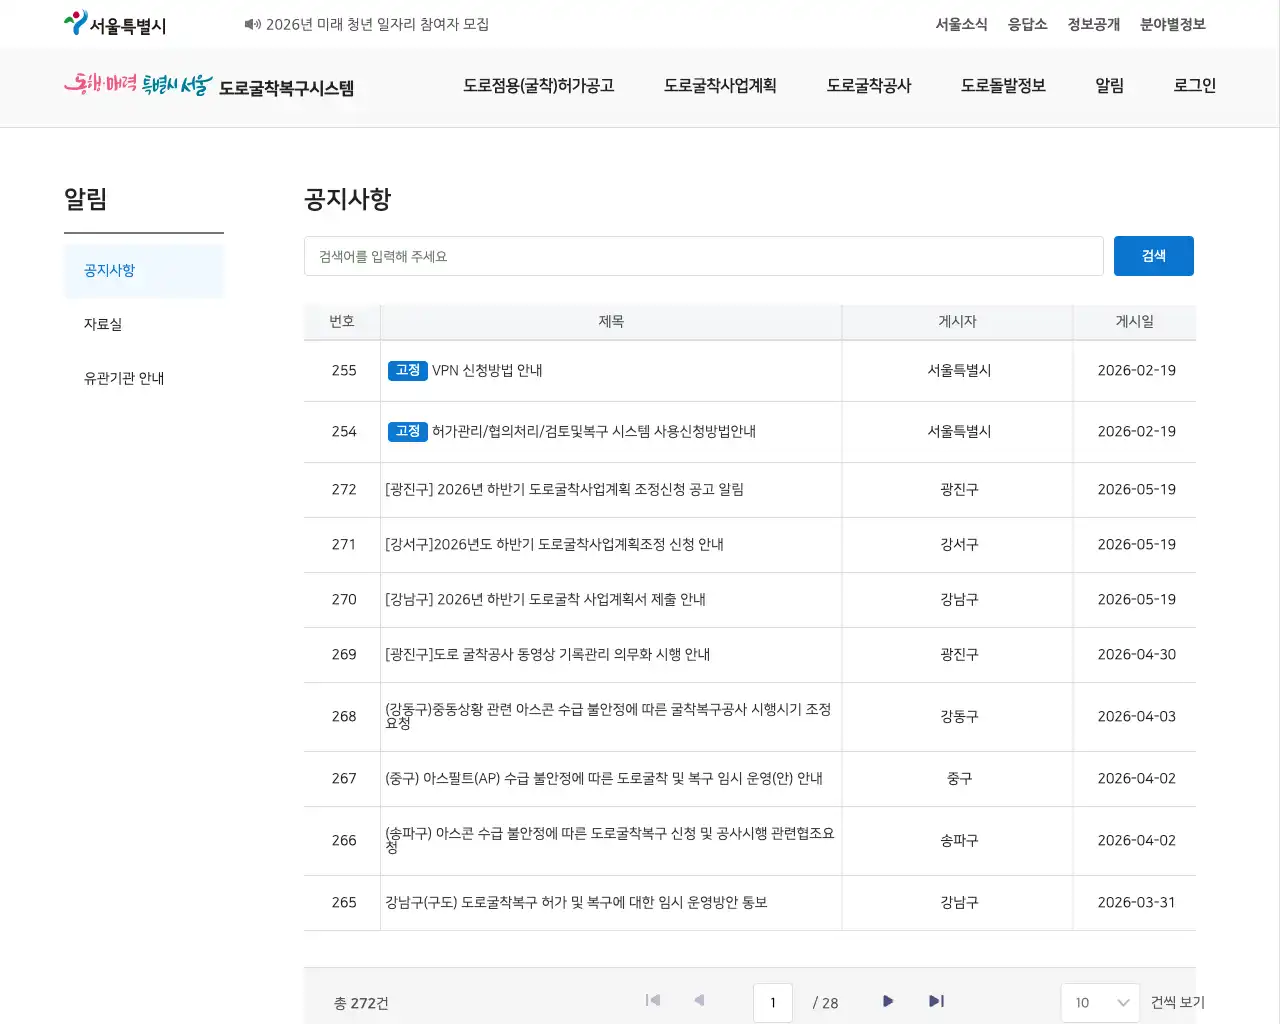Click 강서구 in the poster column

click(959, 544)
